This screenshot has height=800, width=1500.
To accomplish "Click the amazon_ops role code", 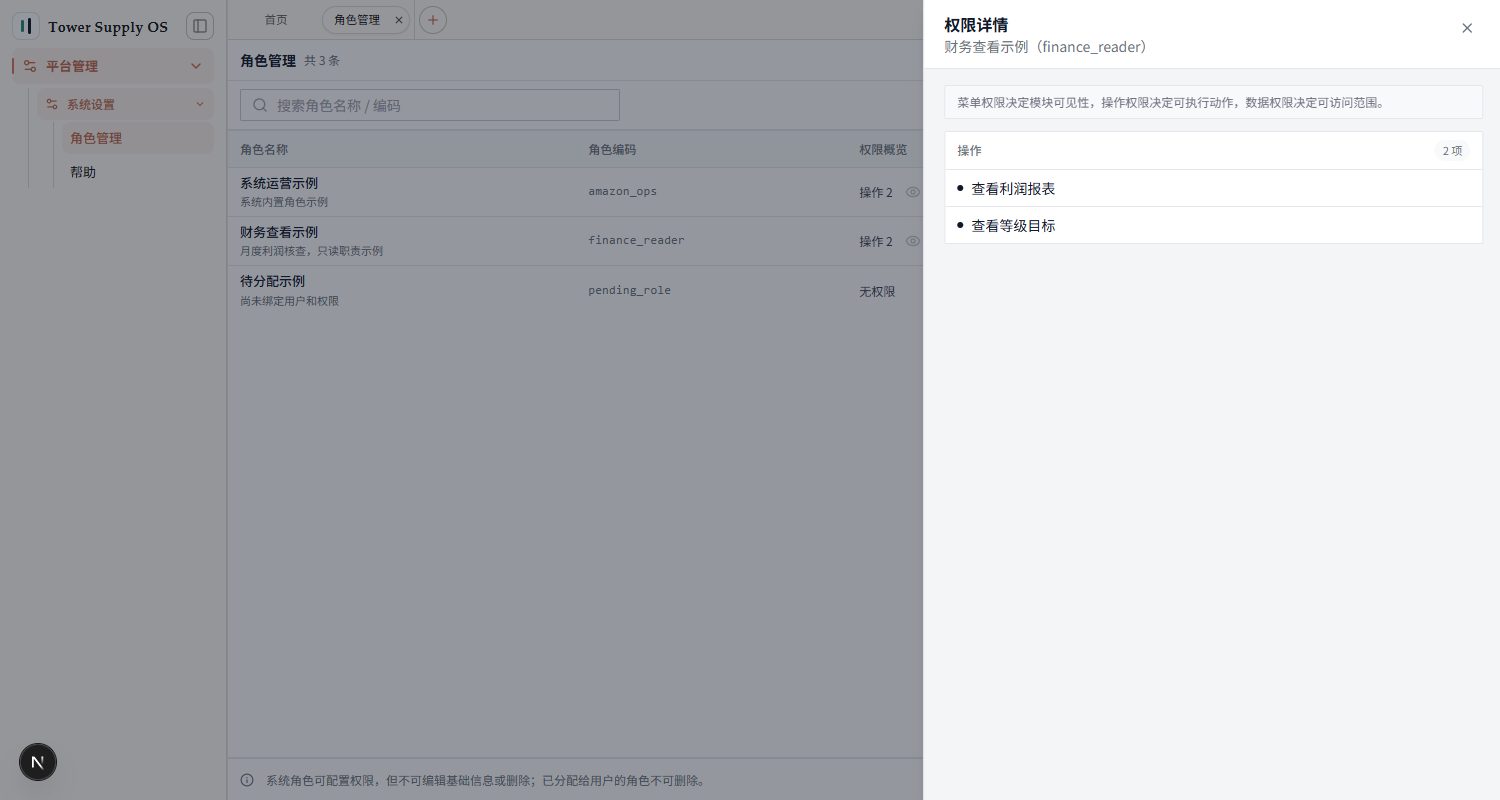I will 622,191.
